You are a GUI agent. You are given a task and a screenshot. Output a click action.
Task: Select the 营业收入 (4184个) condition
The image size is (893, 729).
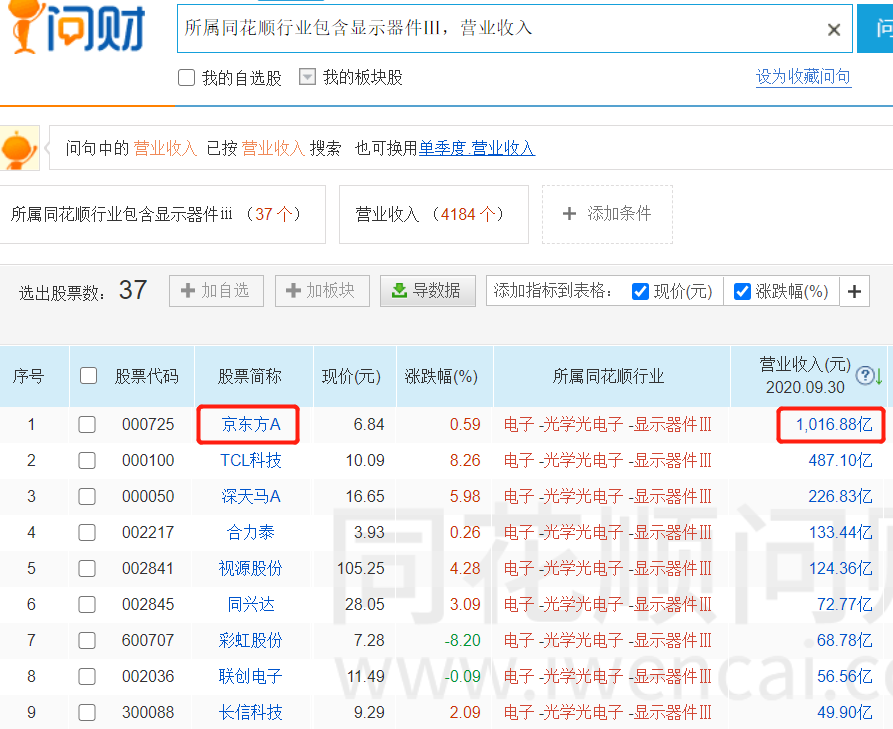tap(433, 214)
